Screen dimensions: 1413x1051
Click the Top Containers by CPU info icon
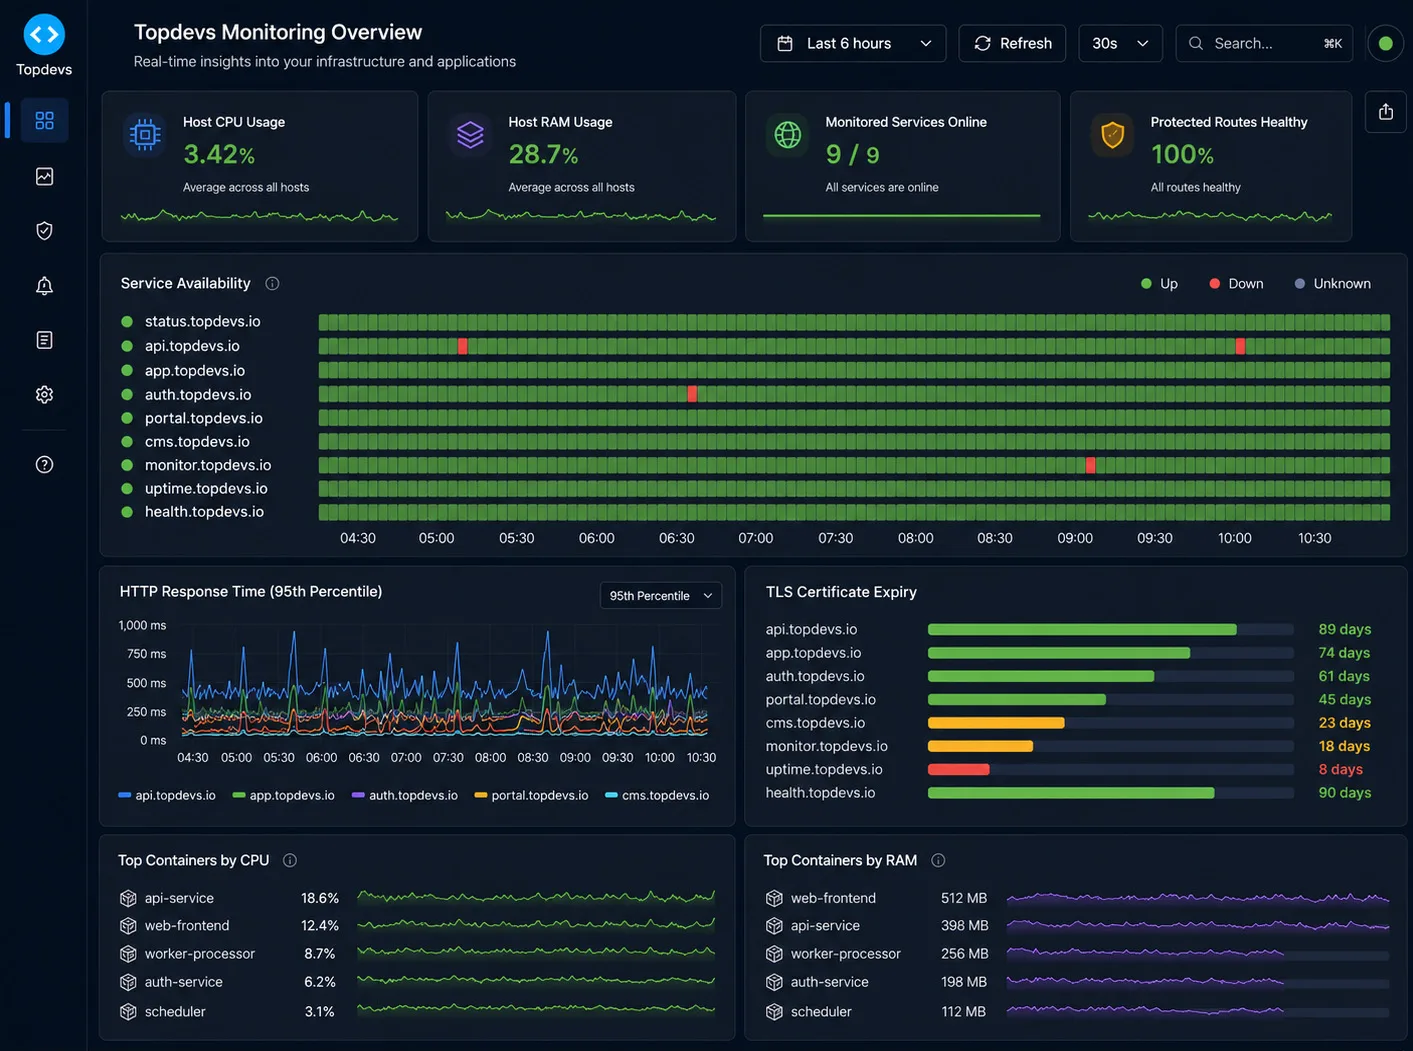coord(290,860)
